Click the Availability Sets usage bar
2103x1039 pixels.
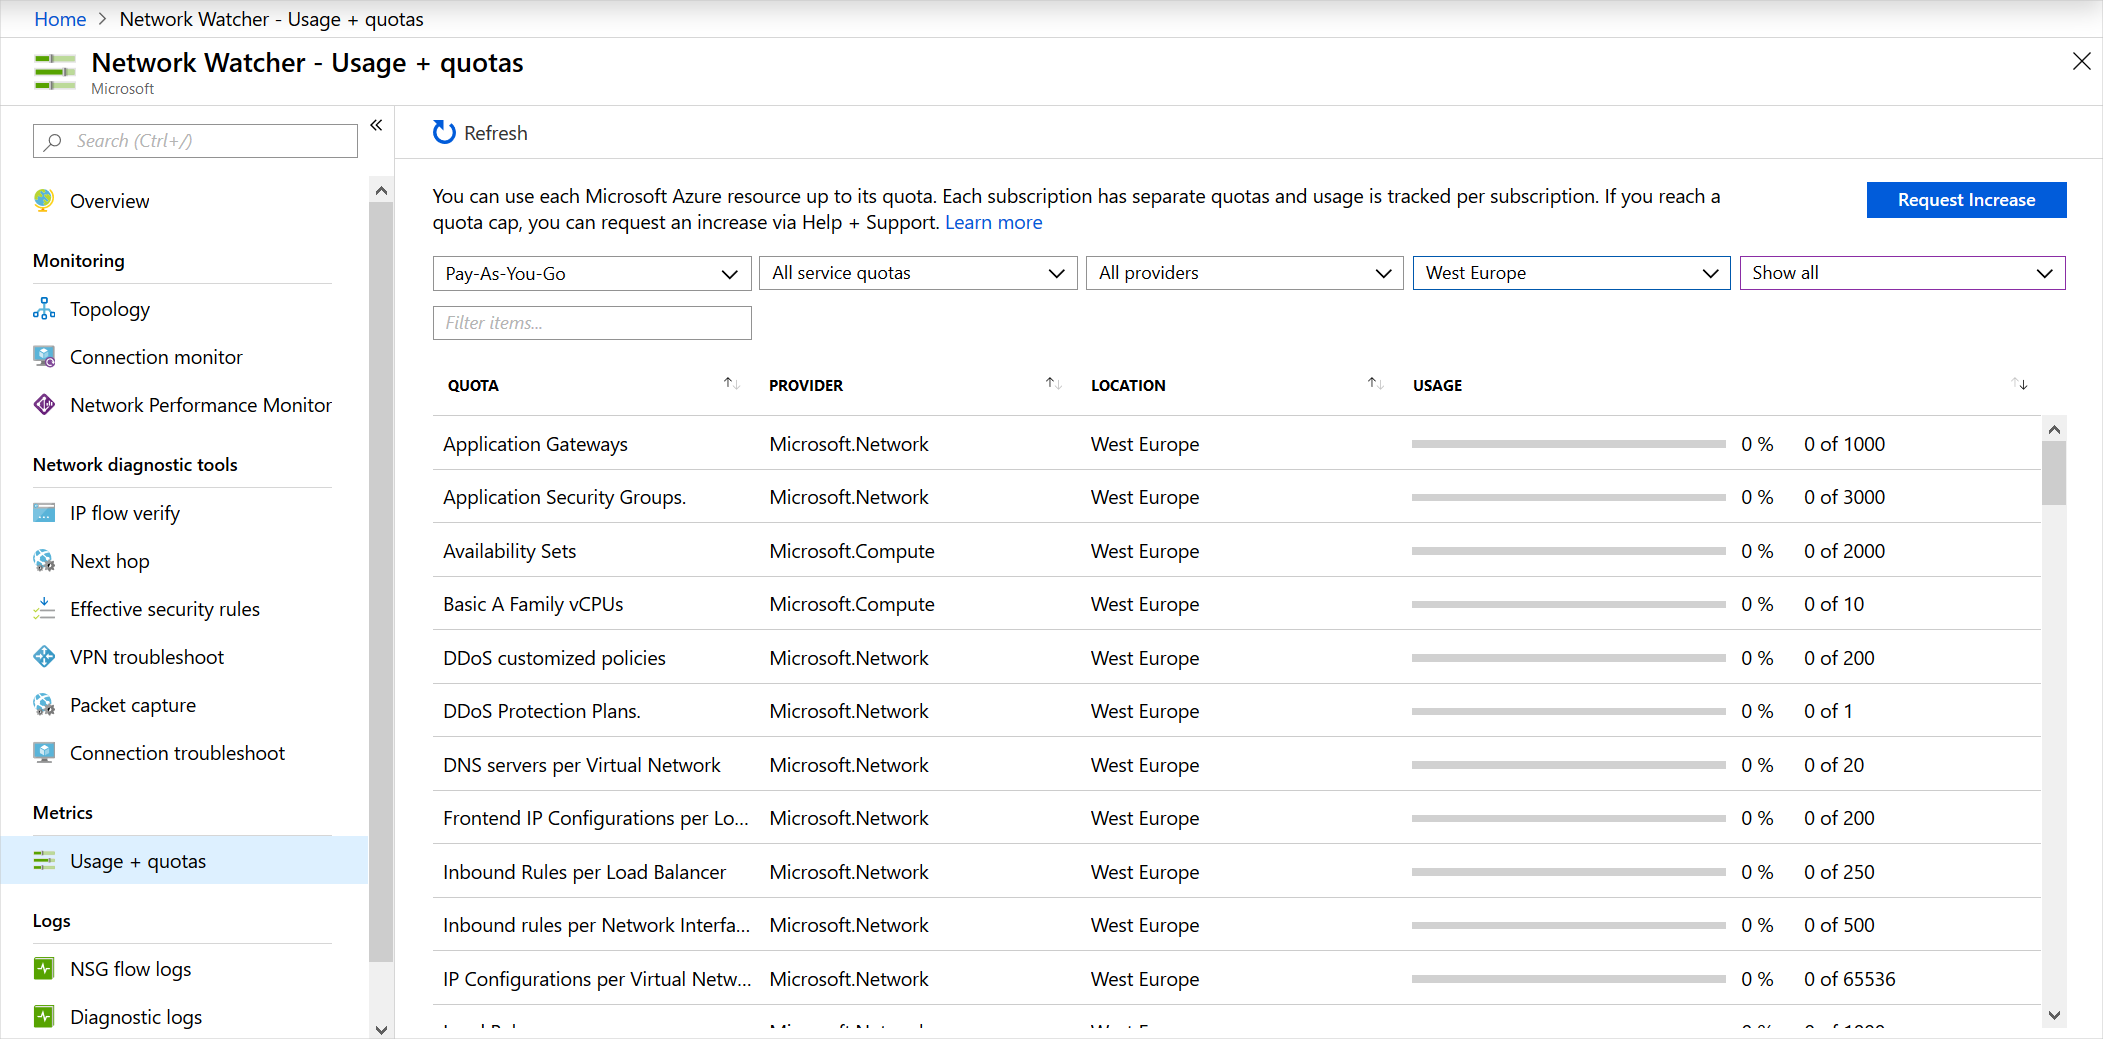(1568, 551)
